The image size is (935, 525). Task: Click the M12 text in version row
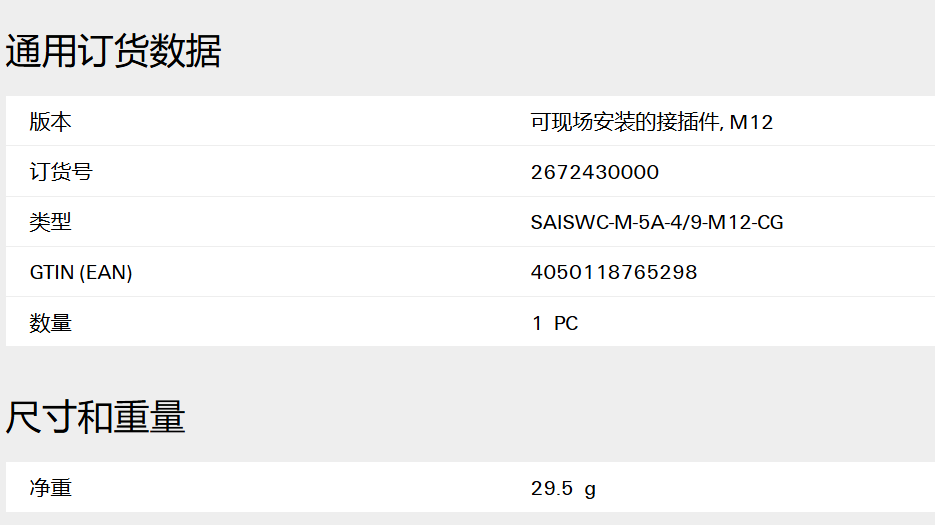(751, 122)
